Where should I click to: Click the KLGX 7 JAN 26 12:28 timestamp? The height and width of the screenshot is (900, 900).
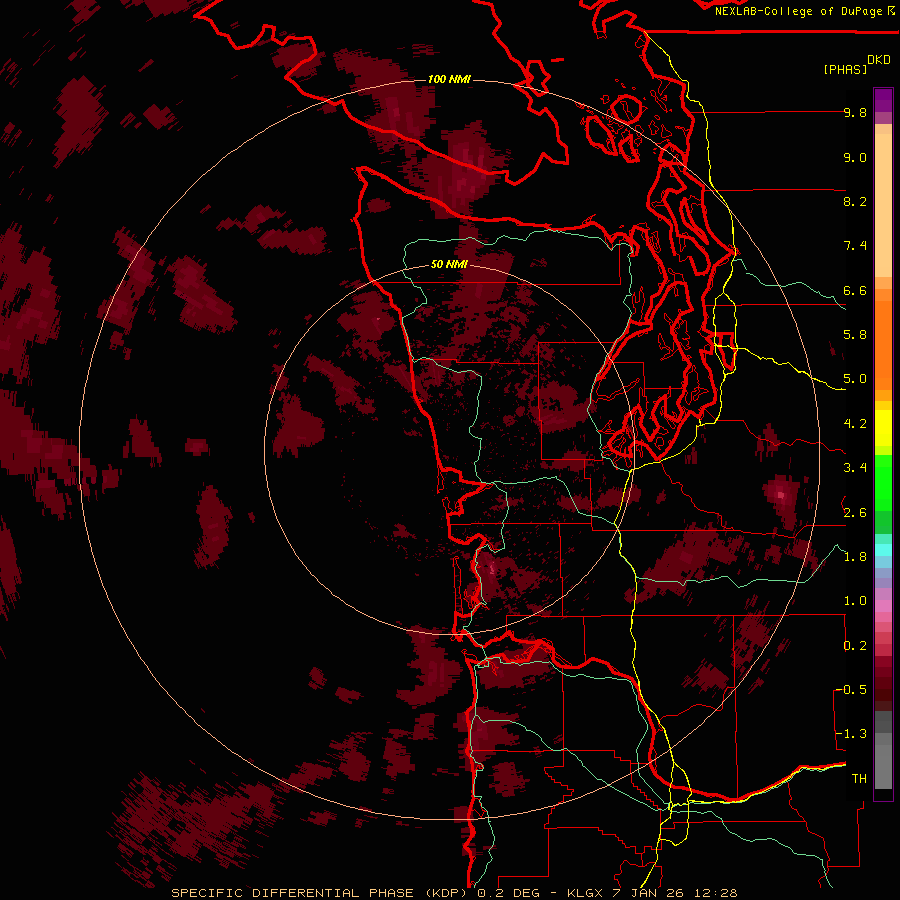[652, 893]
